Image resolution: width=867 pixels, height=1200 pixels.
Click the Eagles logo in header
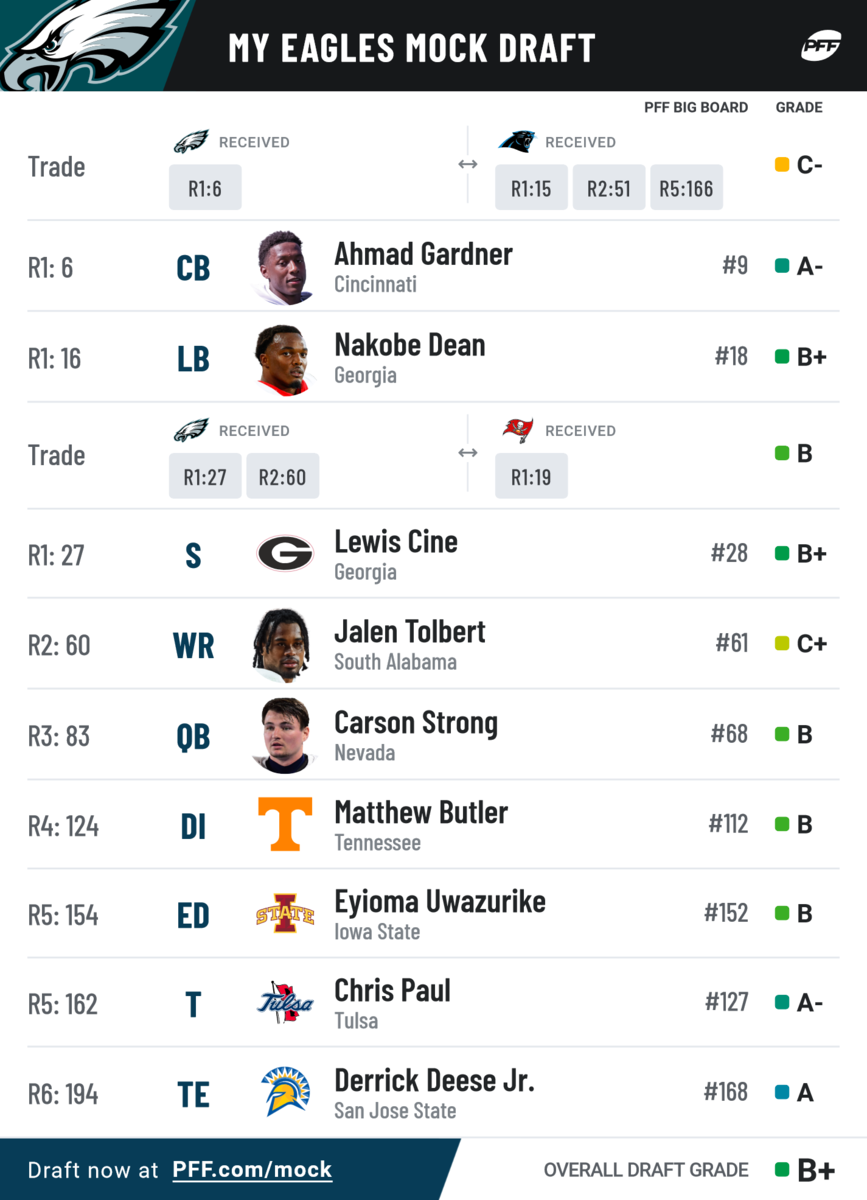(x=92, y=45)
